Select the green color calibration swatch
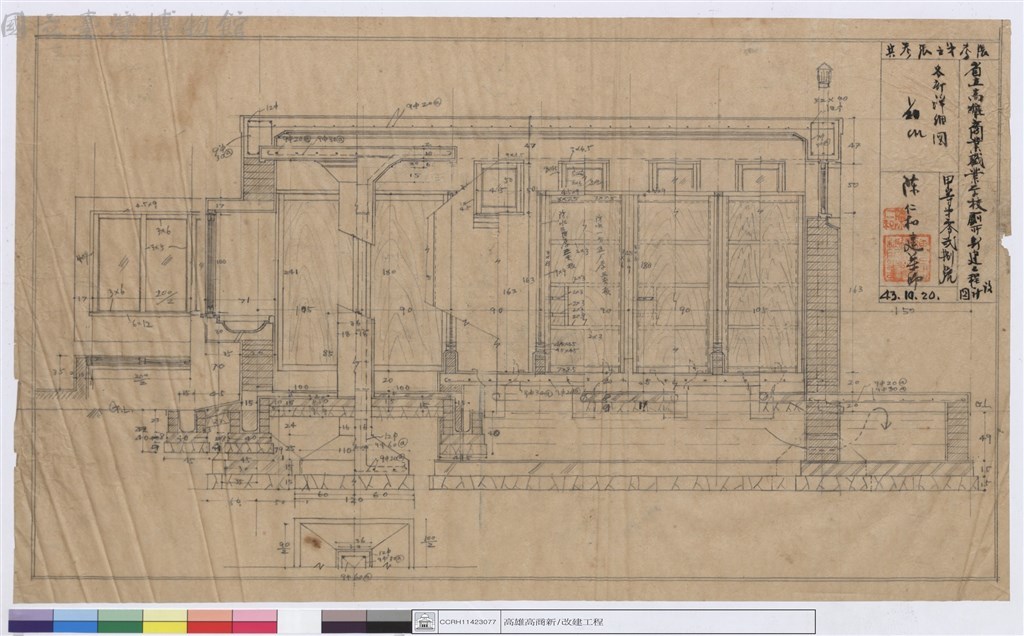This screenshot has width=1024, height=636. pyautogui.click(x=120, y=621)
